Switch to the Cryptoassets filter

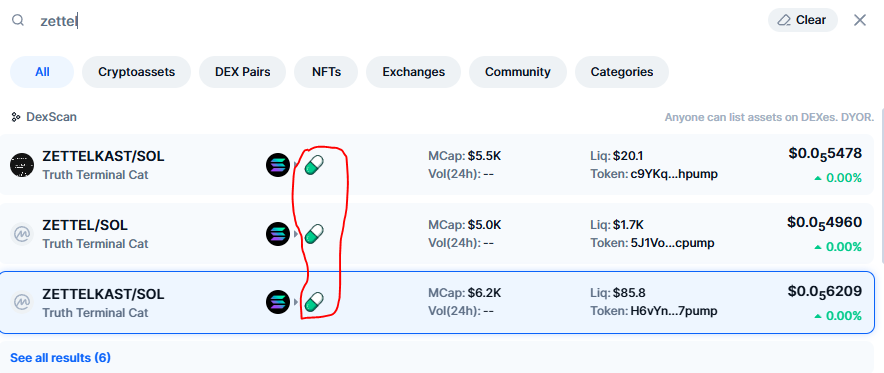[136, 72]
